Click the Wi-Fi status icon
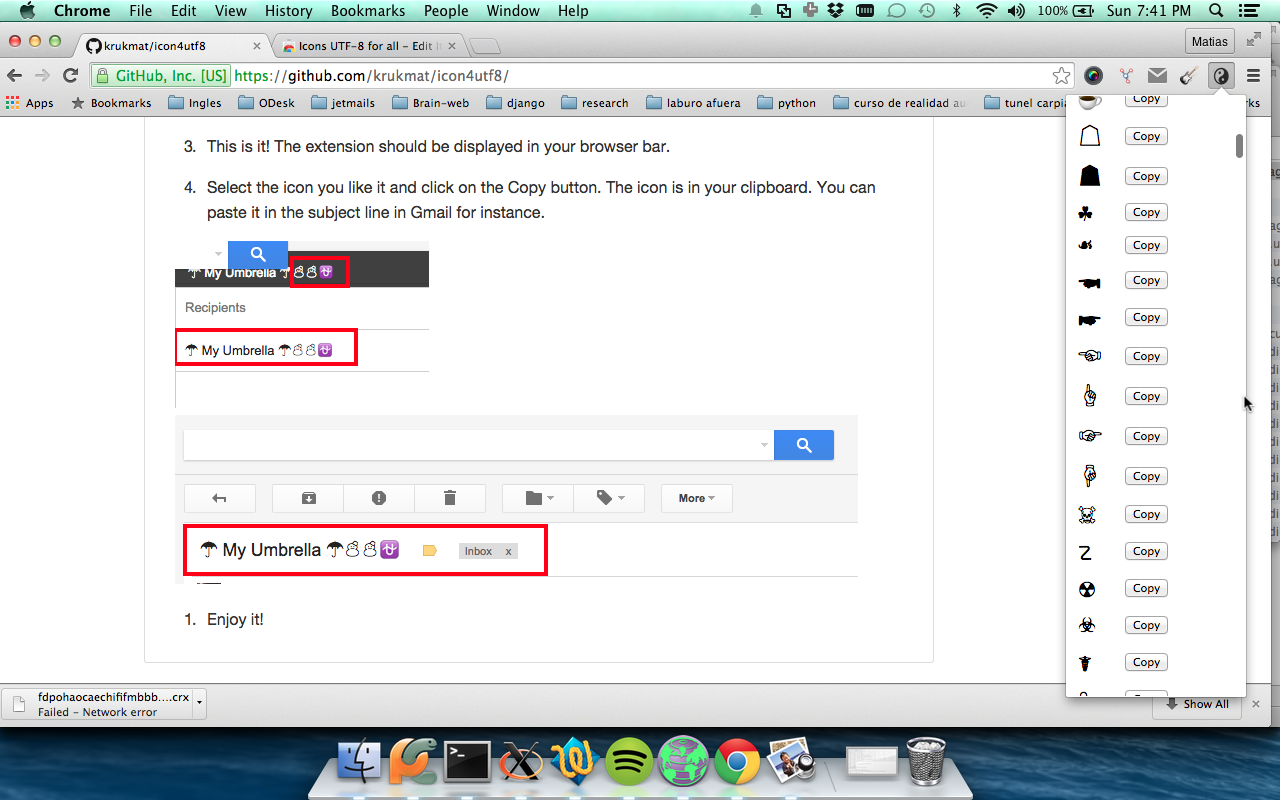 (x=987, y=11)
